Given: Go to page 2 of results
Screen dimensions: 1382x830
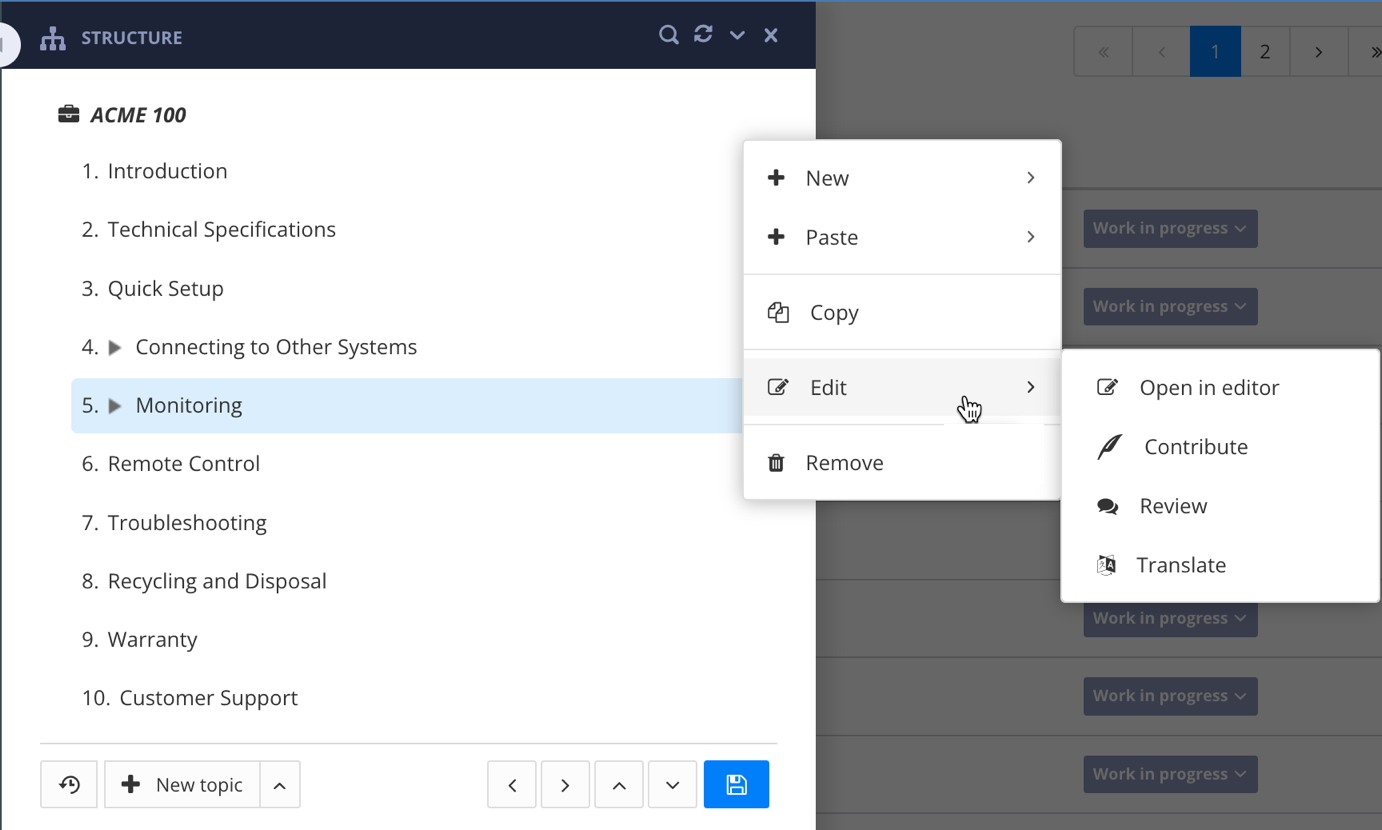Looking at the screenshot, I should pos(1264,51).
